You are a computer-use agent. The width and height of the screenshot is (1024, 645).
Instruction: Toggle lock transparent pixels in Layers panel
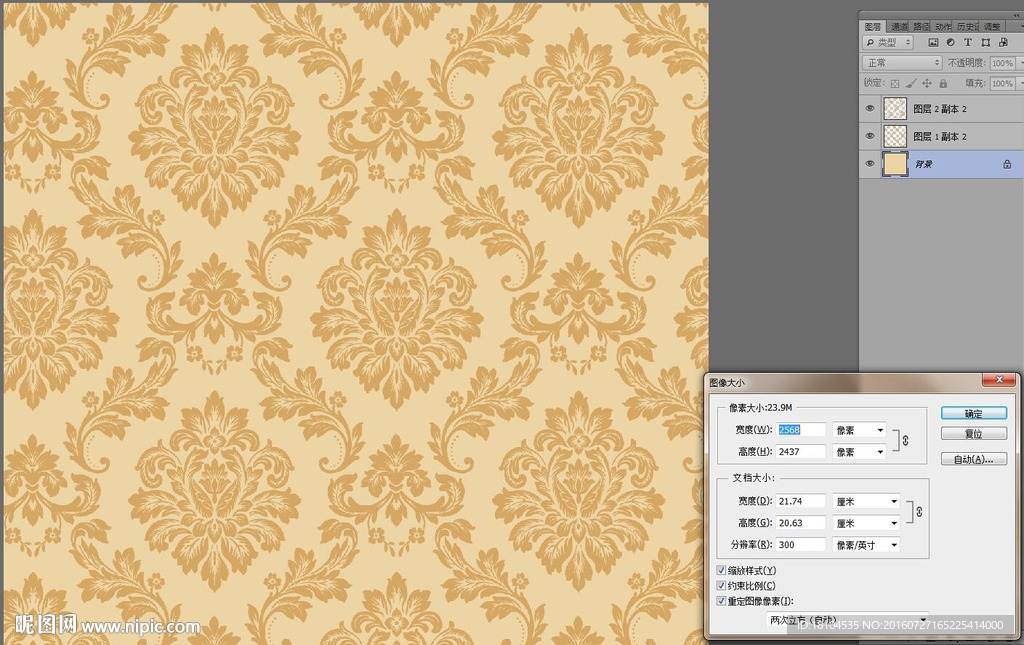click(x=895, y=84)
